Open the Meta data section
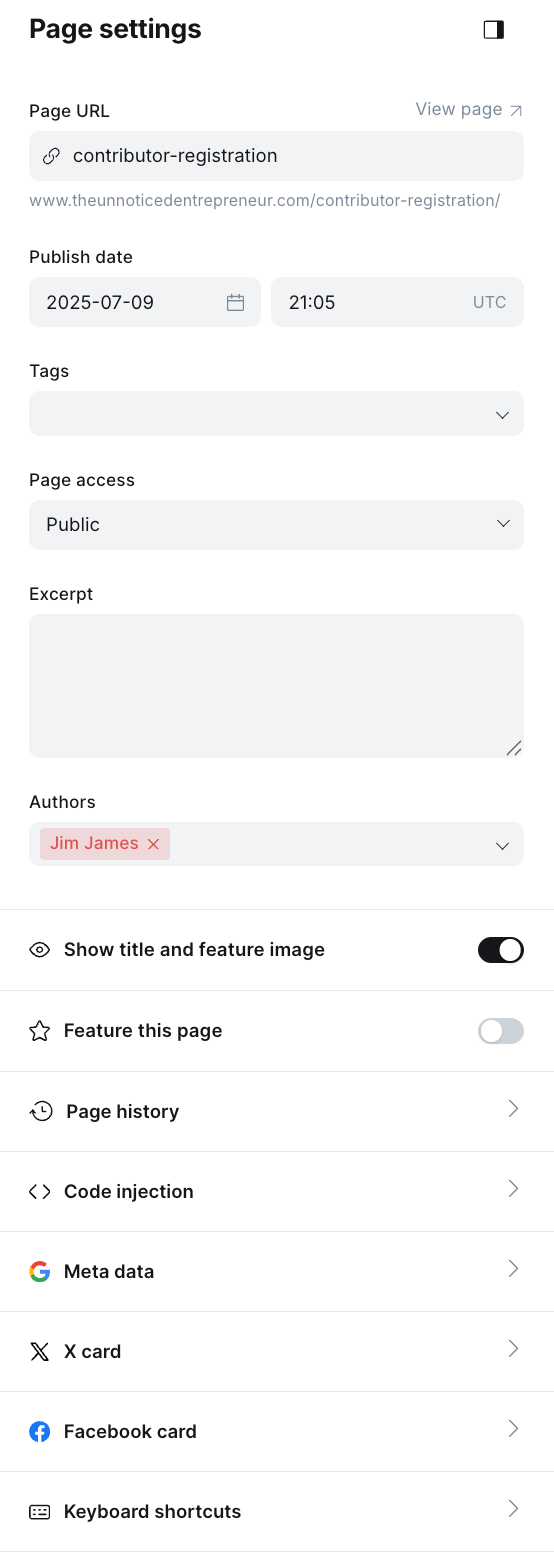 click(x=277, y=1272)
